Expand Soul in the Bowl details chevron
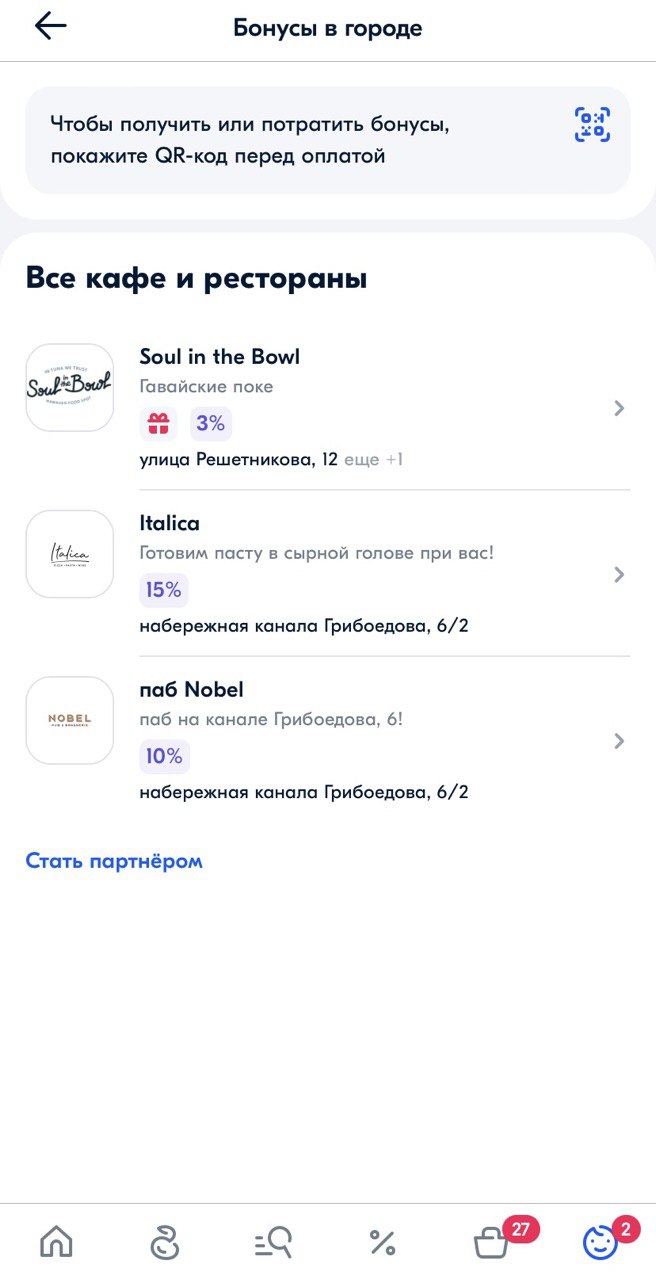Image resolution: width=656 pixels, height=1280 pixels. point(619,408)
